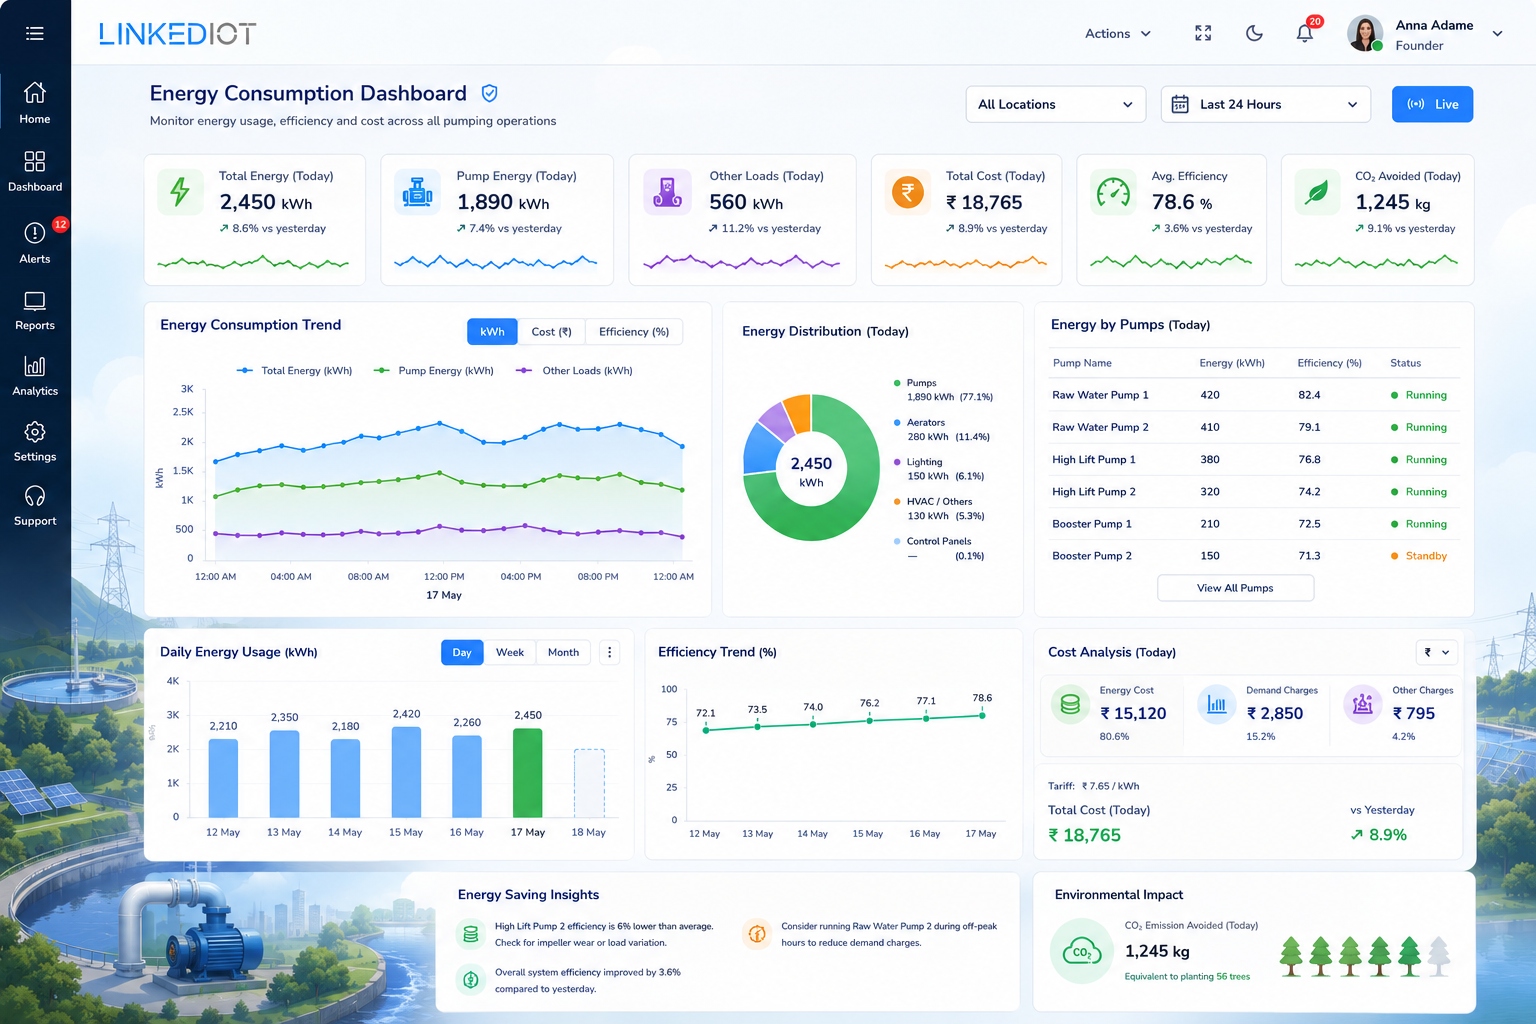Open Support headset icon
Screen dimensions: 1536x1024
point(35,506)
